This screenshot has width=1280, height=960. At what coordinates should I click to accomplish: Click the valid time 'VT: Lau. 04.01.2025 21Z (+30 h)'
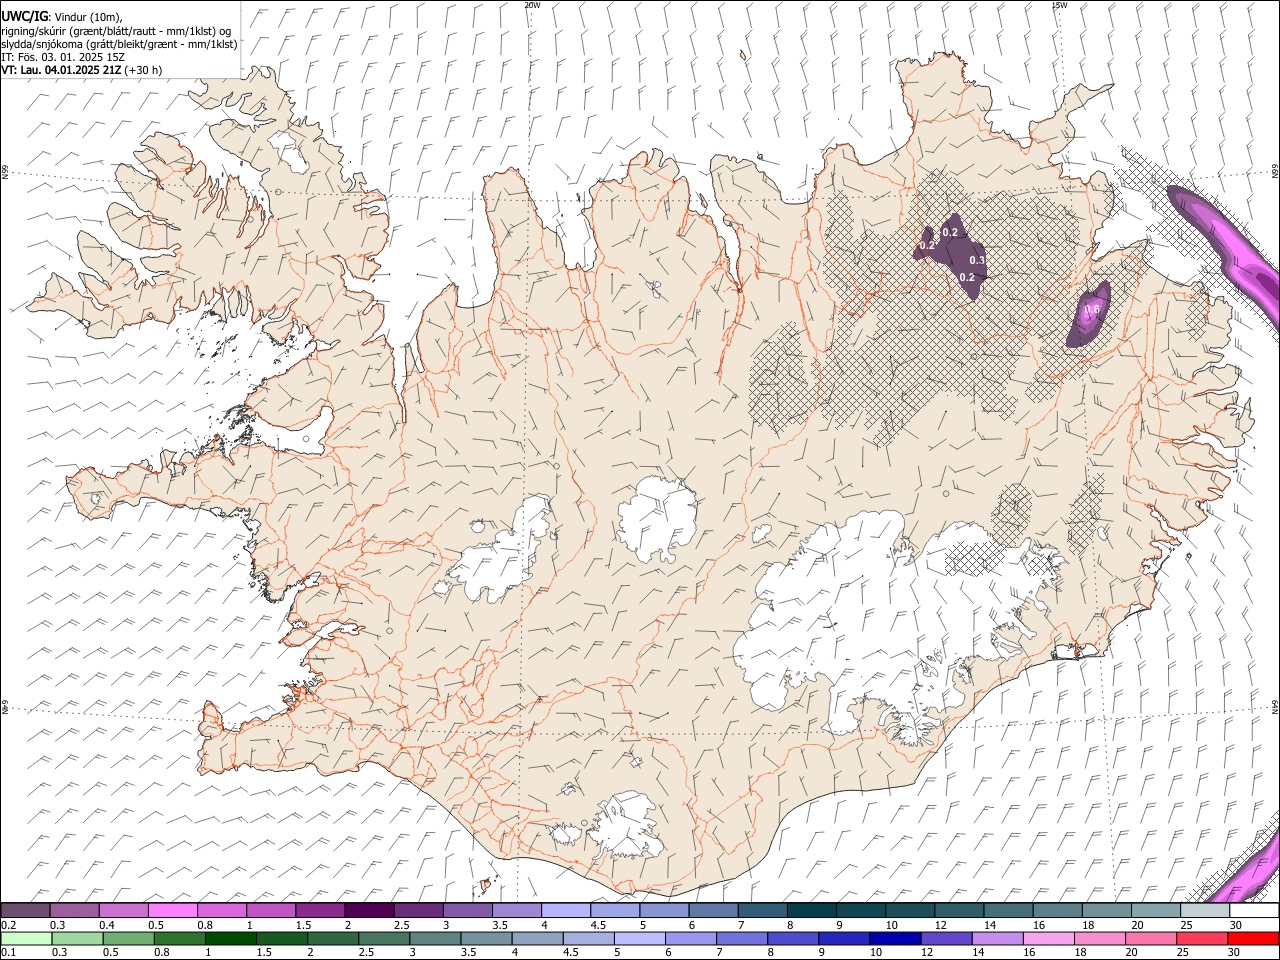pos(82,70)
